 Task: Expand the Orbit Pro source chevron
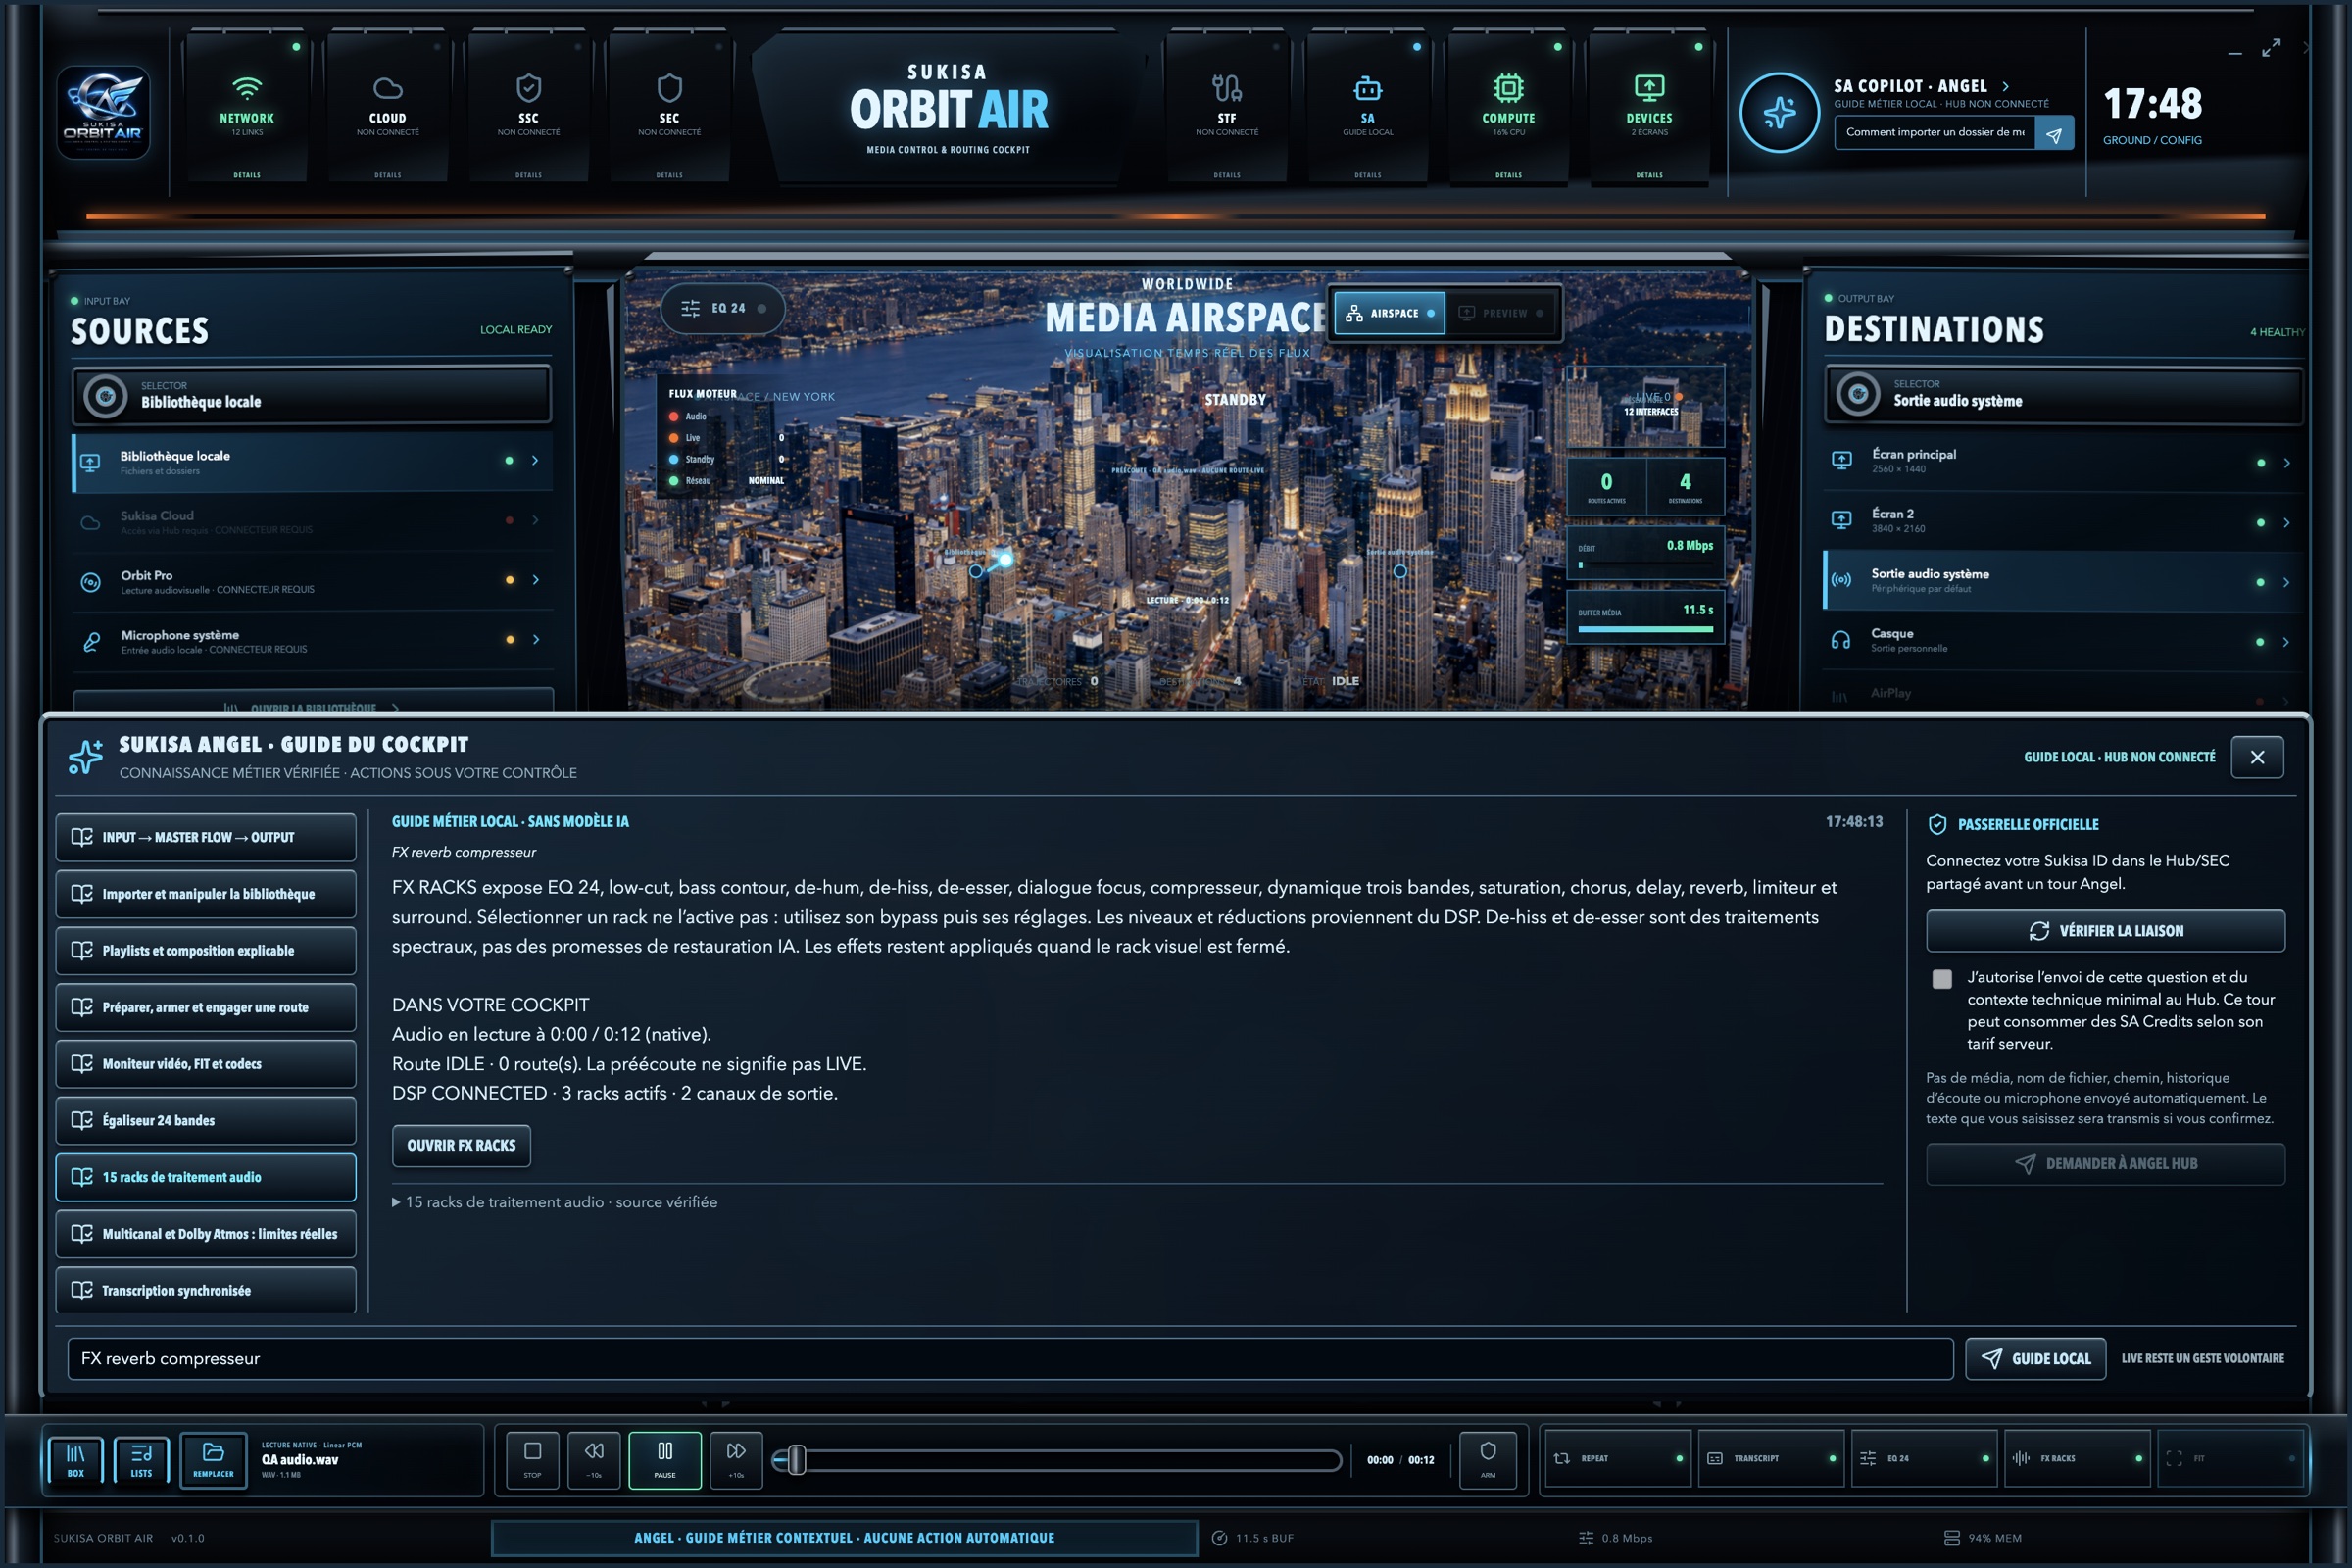click(536, 580)
